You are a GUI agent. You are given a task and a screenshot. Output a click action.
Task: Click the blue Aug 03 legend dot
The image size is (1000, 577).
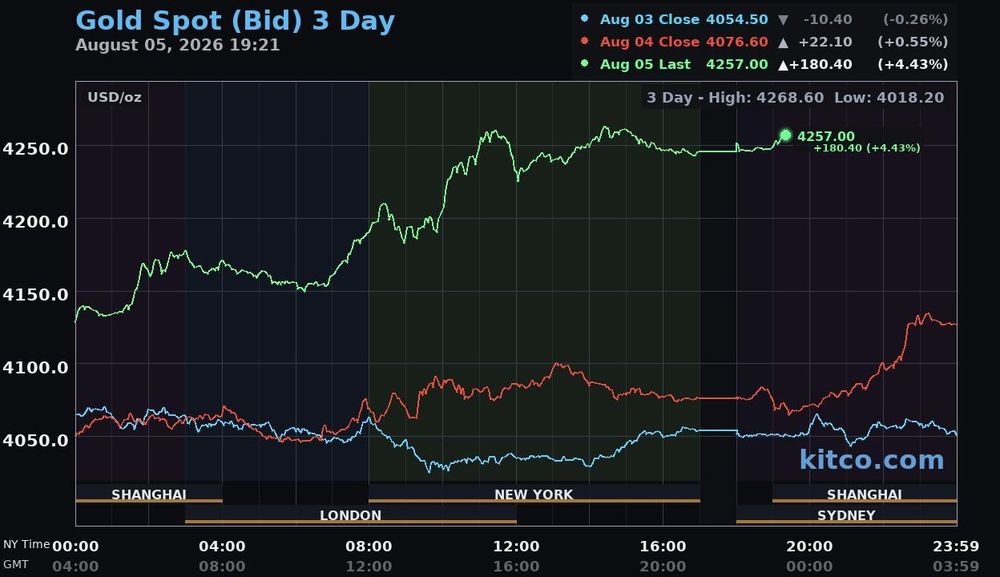pyautogui.click(x=584, y=18)
